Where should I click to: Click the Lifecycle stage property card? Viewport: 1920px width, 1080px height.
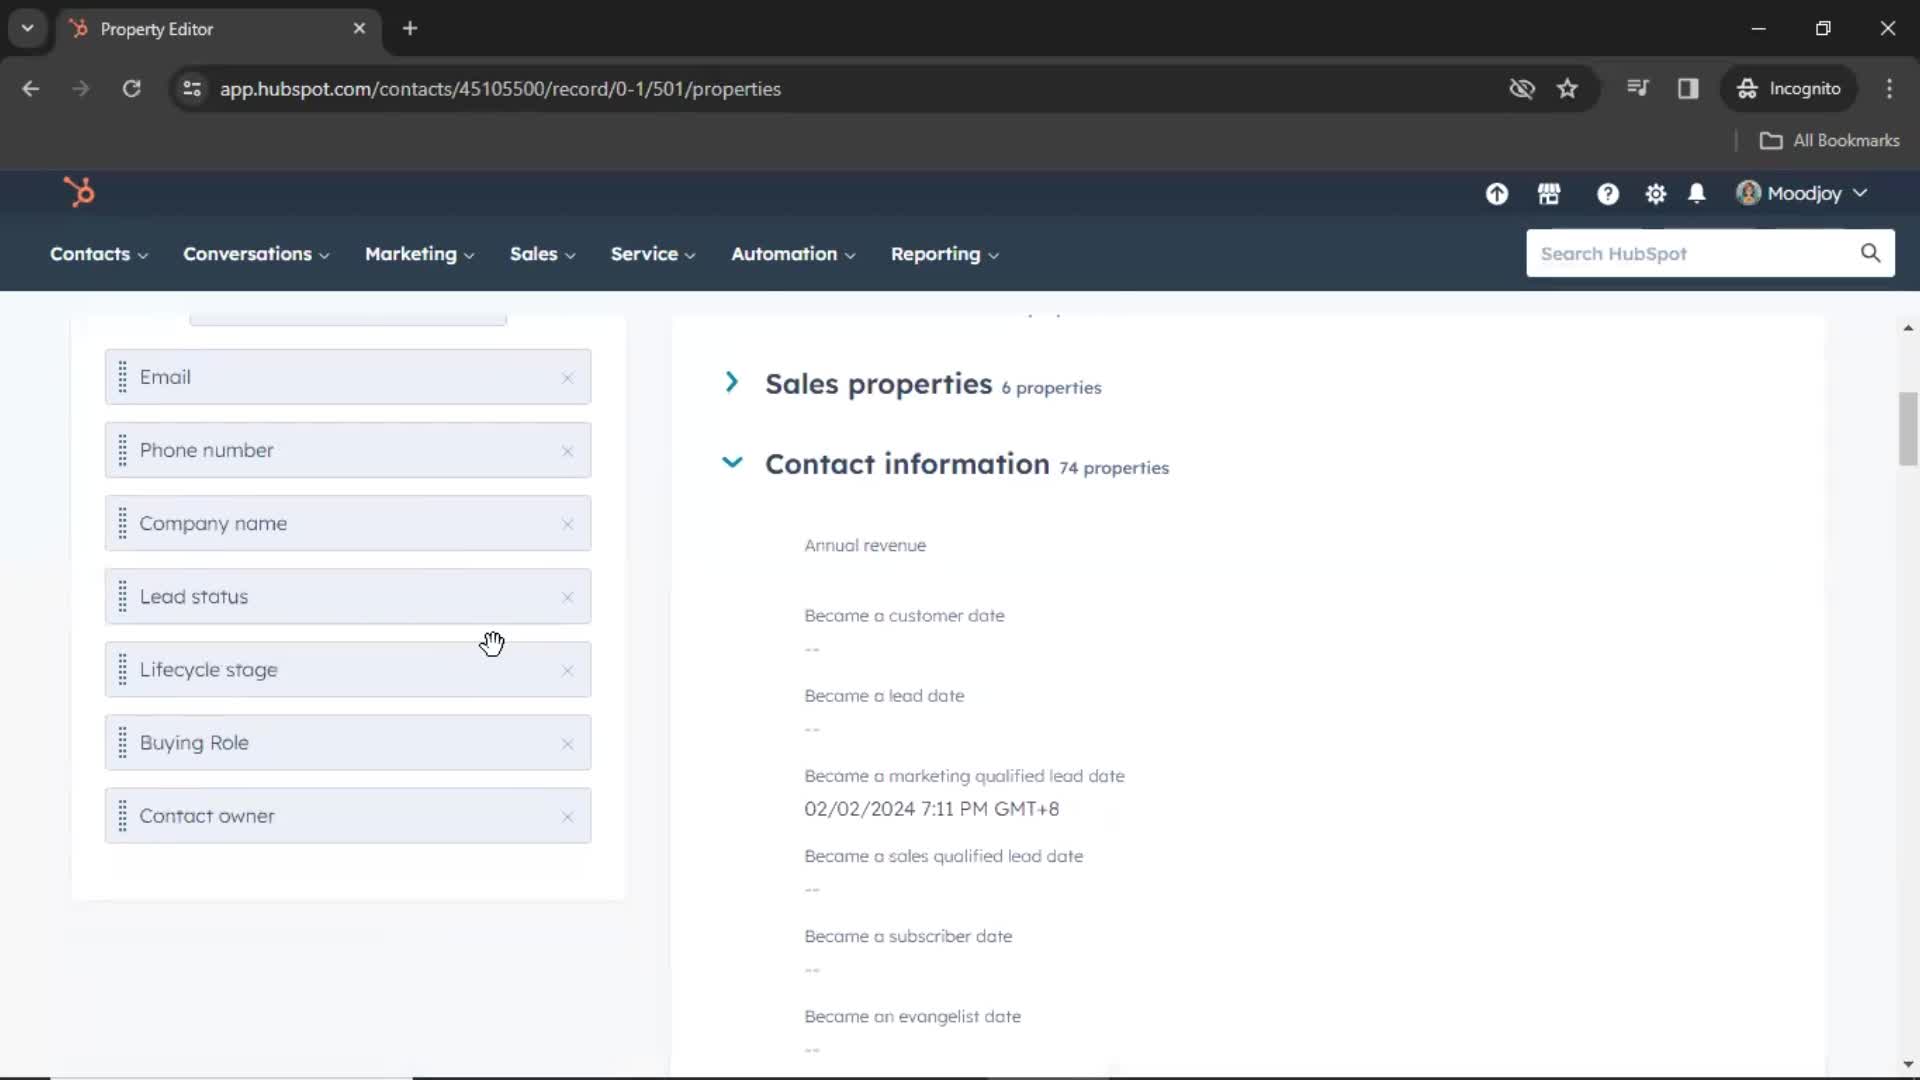pos(348,669)
